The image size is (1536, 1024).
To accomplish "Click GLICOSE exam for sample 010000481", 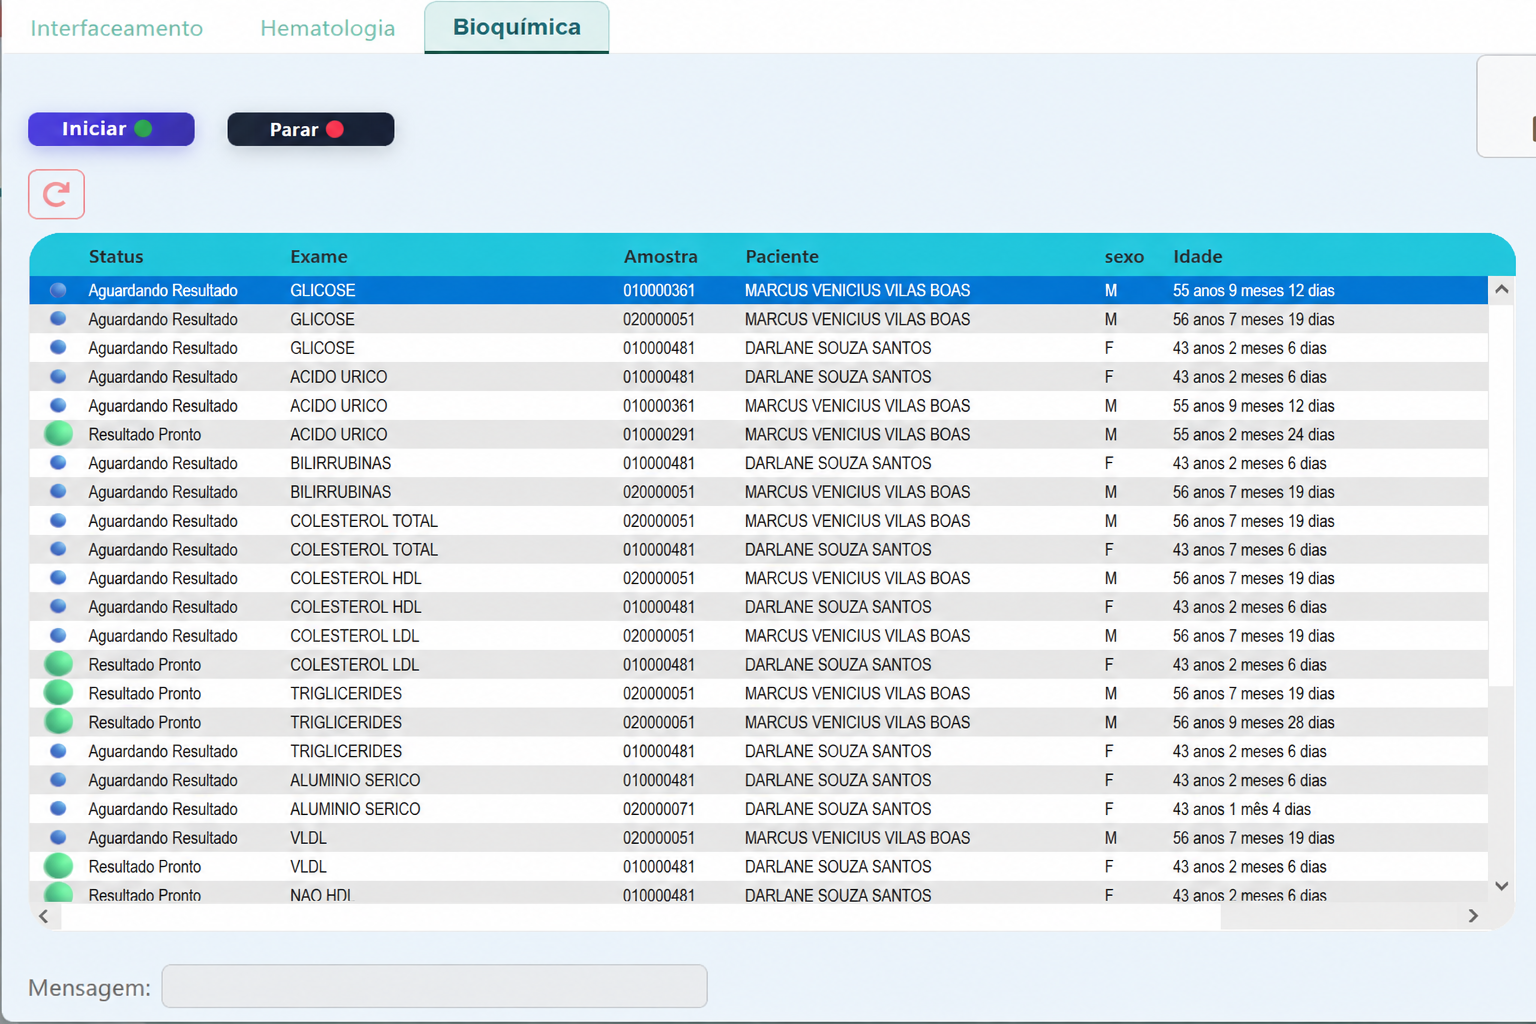I will [322, 348].
